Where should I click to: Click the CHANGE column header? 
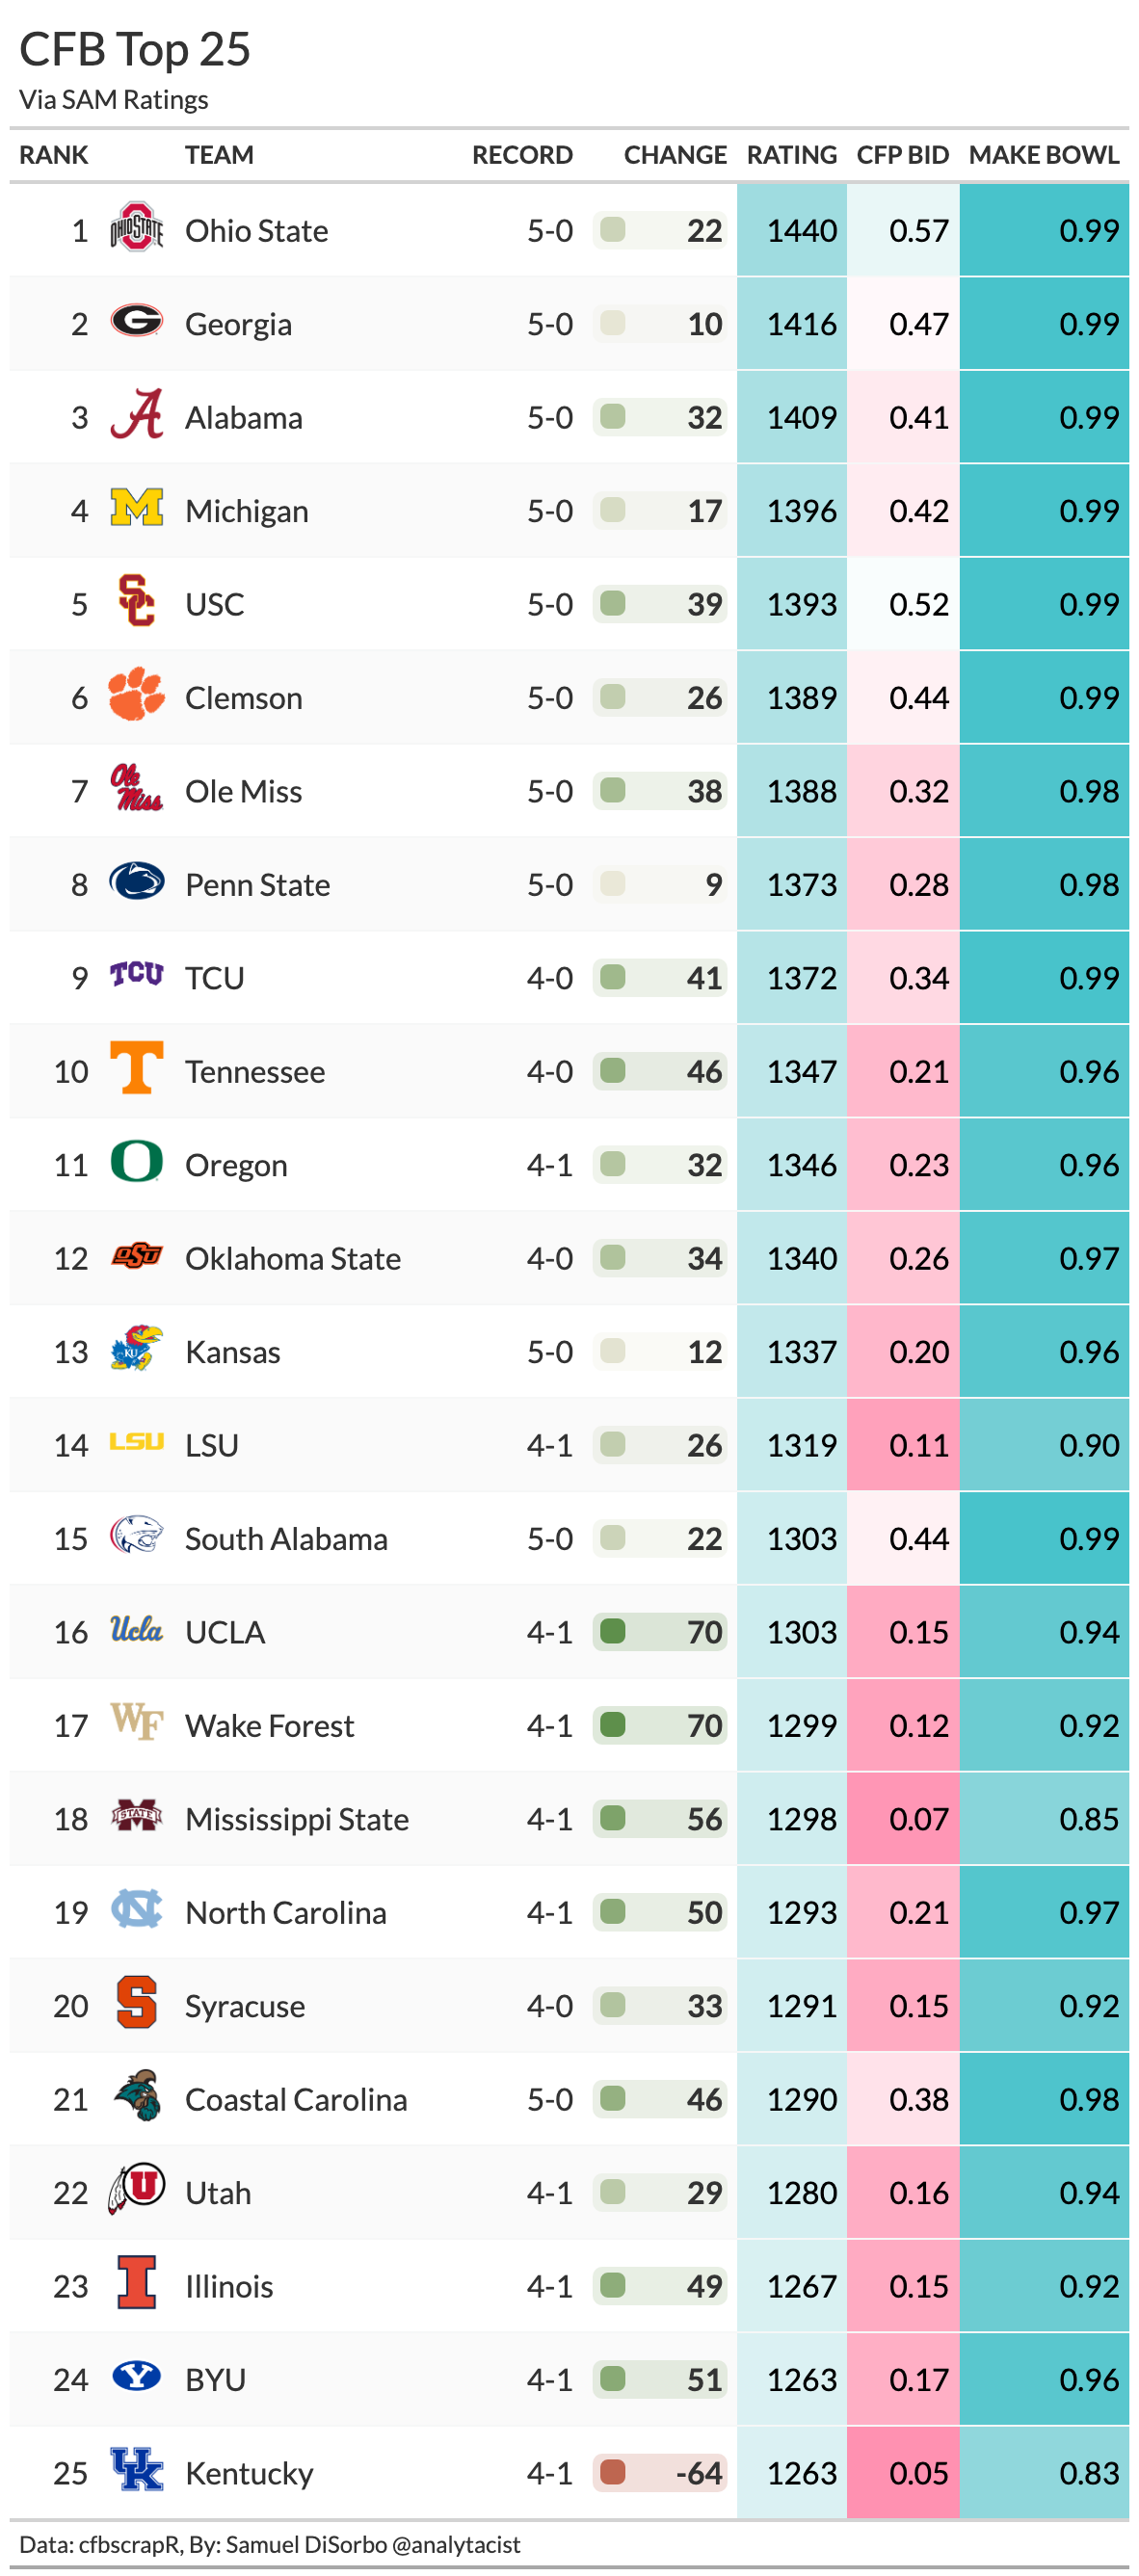pos(675,155)
